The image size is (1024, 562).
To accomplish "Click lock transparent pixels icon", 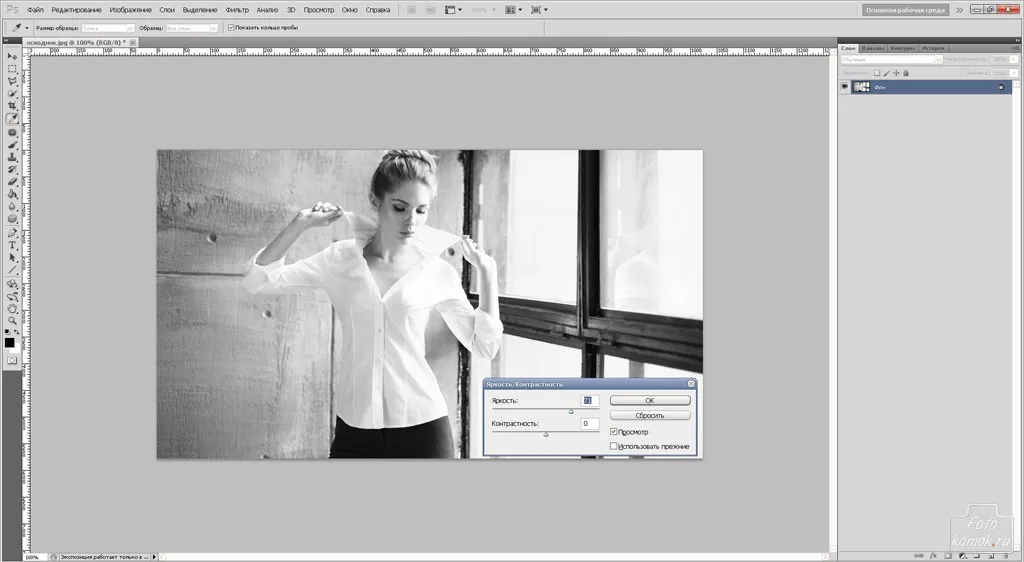I will coord(877,73).
